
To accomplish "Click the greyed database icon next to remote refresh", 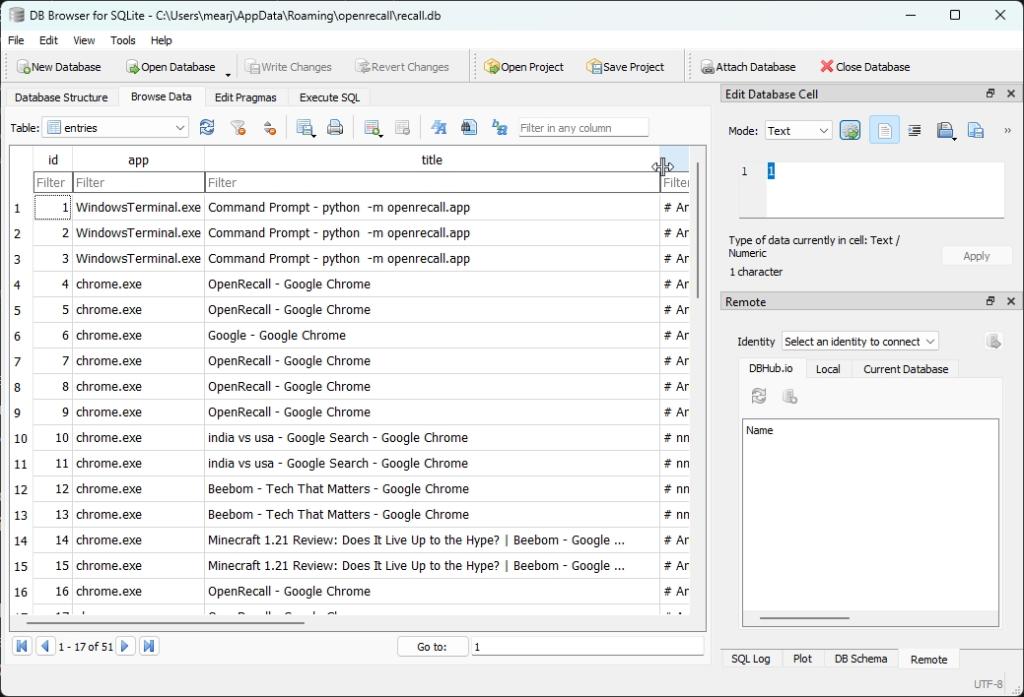I will tap(790, 396).
